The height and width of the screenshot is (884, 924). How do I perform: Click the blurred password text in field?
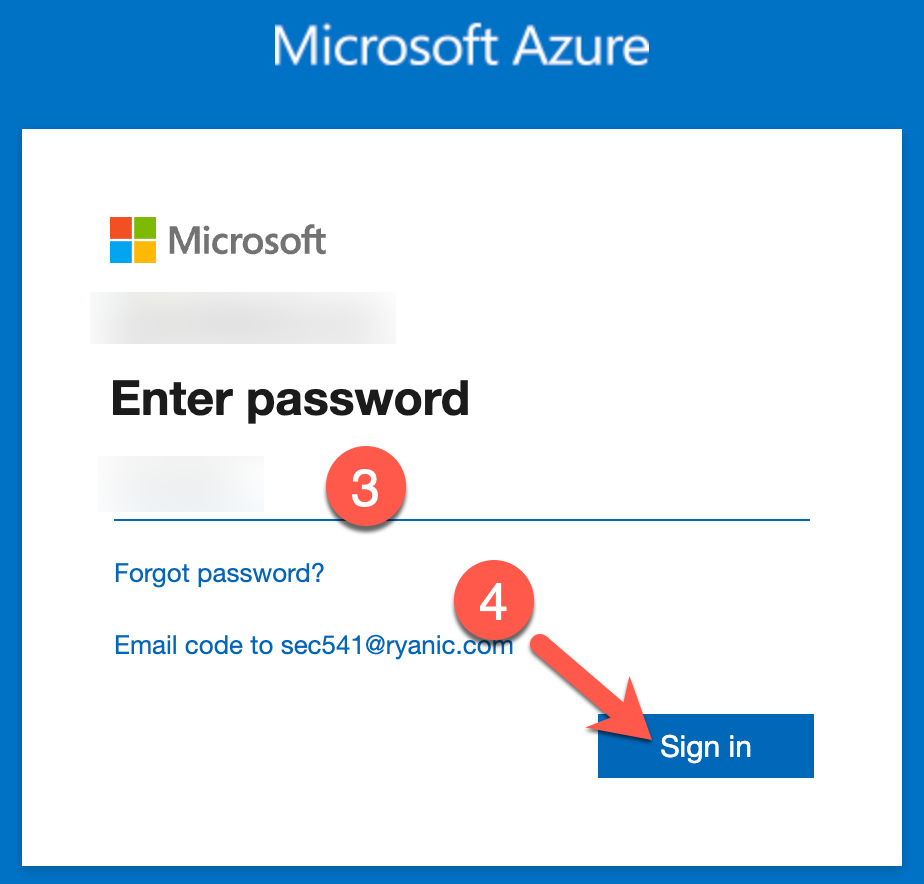tap(181, 483)
